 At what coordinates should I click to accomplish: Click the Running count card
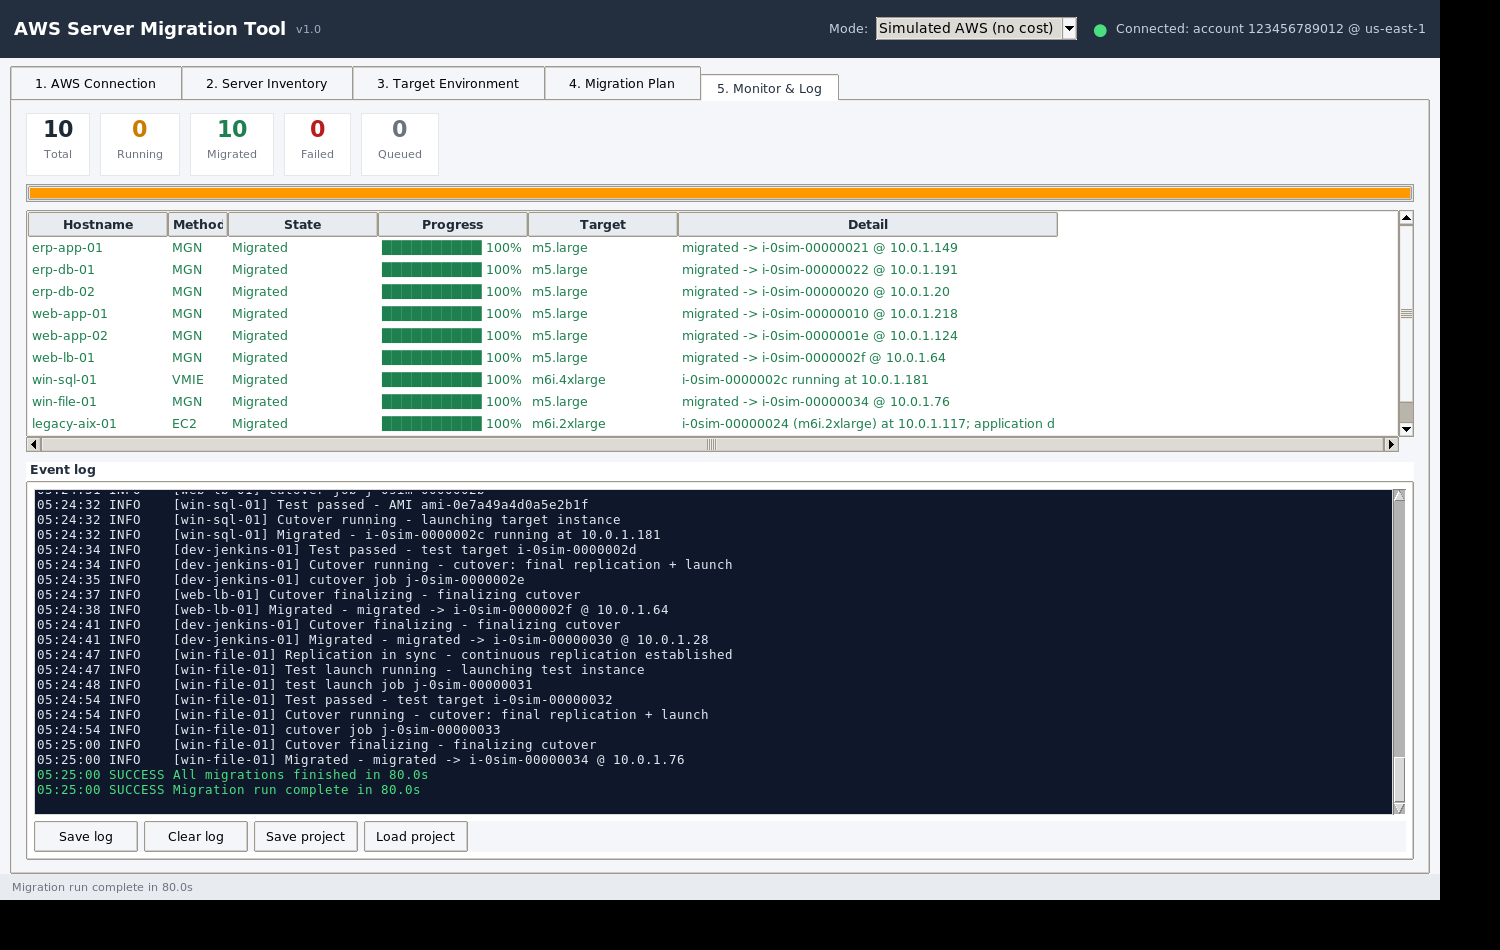[140, 144]
